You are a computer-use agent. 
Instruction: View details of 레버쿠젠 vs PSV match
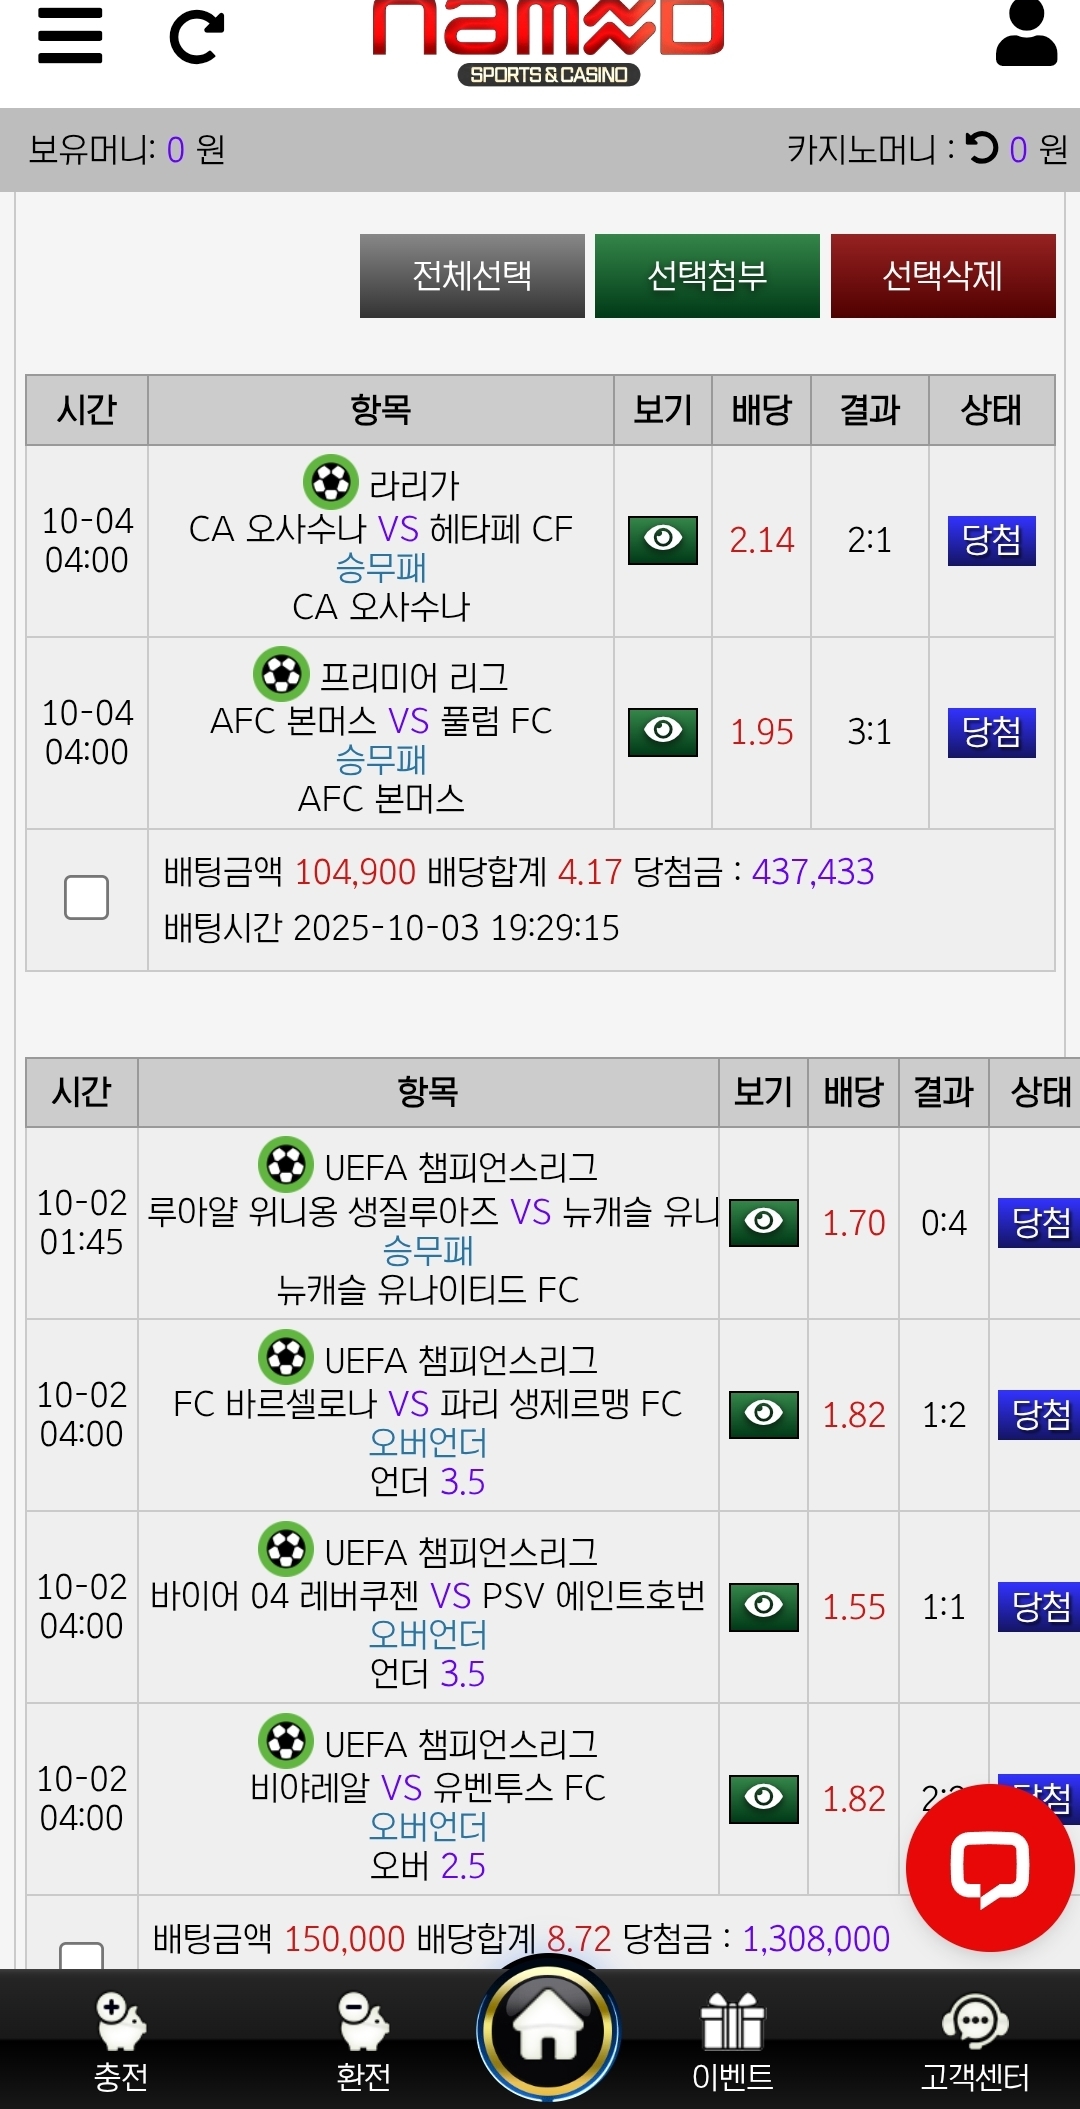pos(763,1606)
